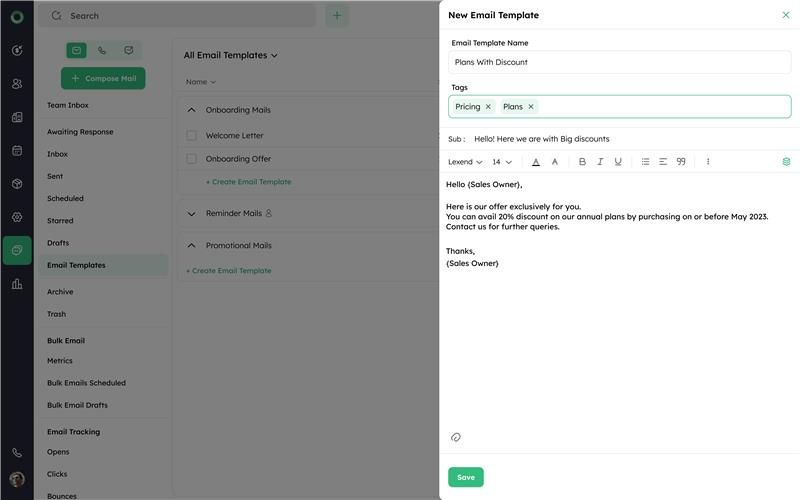The height and width of the screenshot is (500, 800).
Task: Go to Bulk Emails Scheduled
Action: click(x=86, y=383)
